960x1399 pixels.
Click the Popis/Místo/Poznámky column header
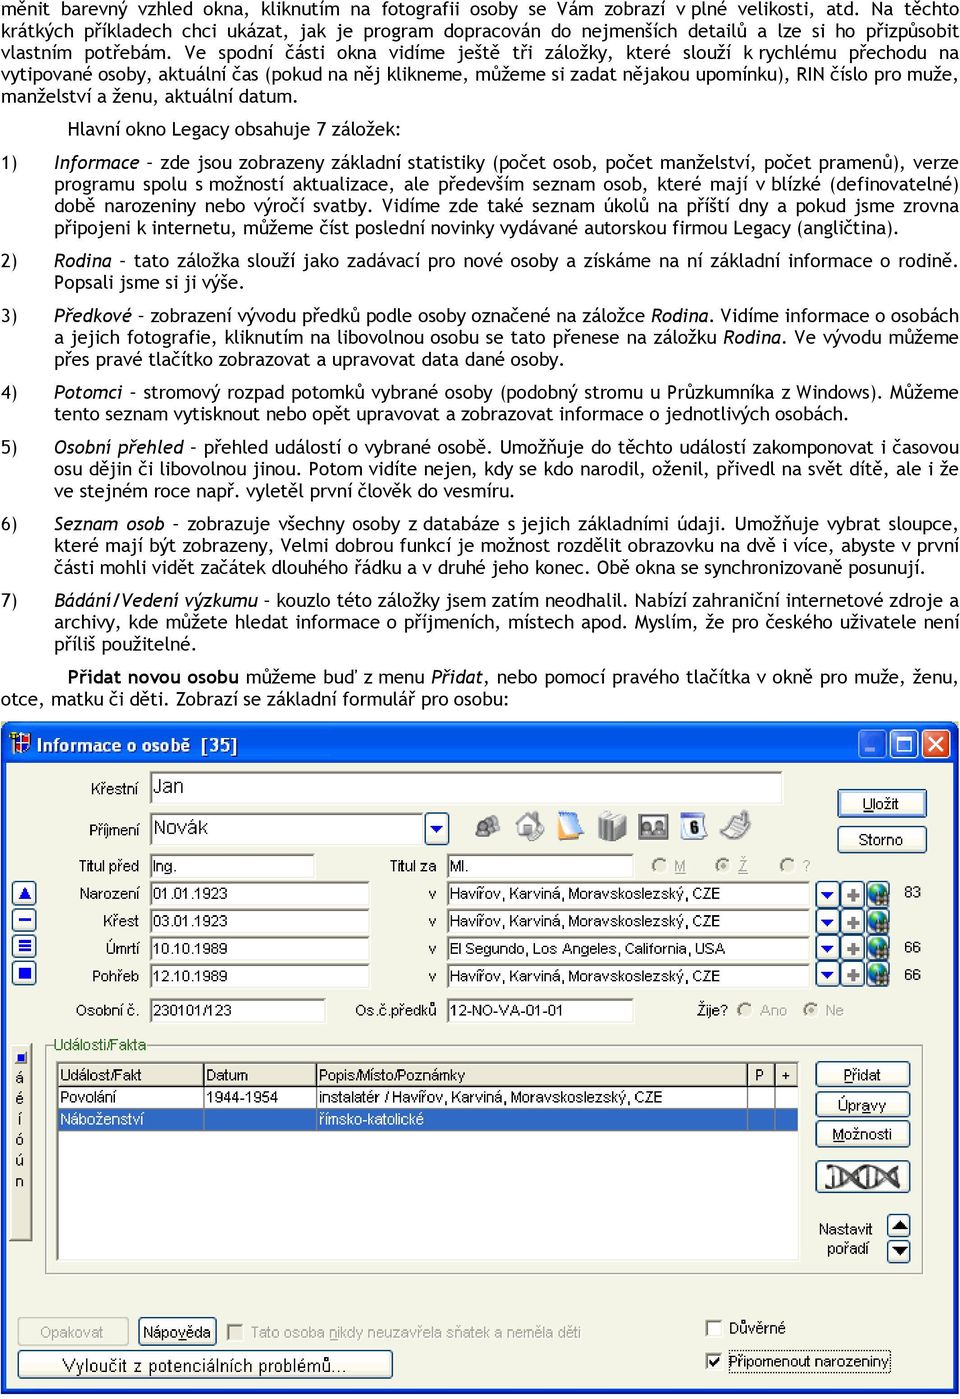tap(532, 1075)
